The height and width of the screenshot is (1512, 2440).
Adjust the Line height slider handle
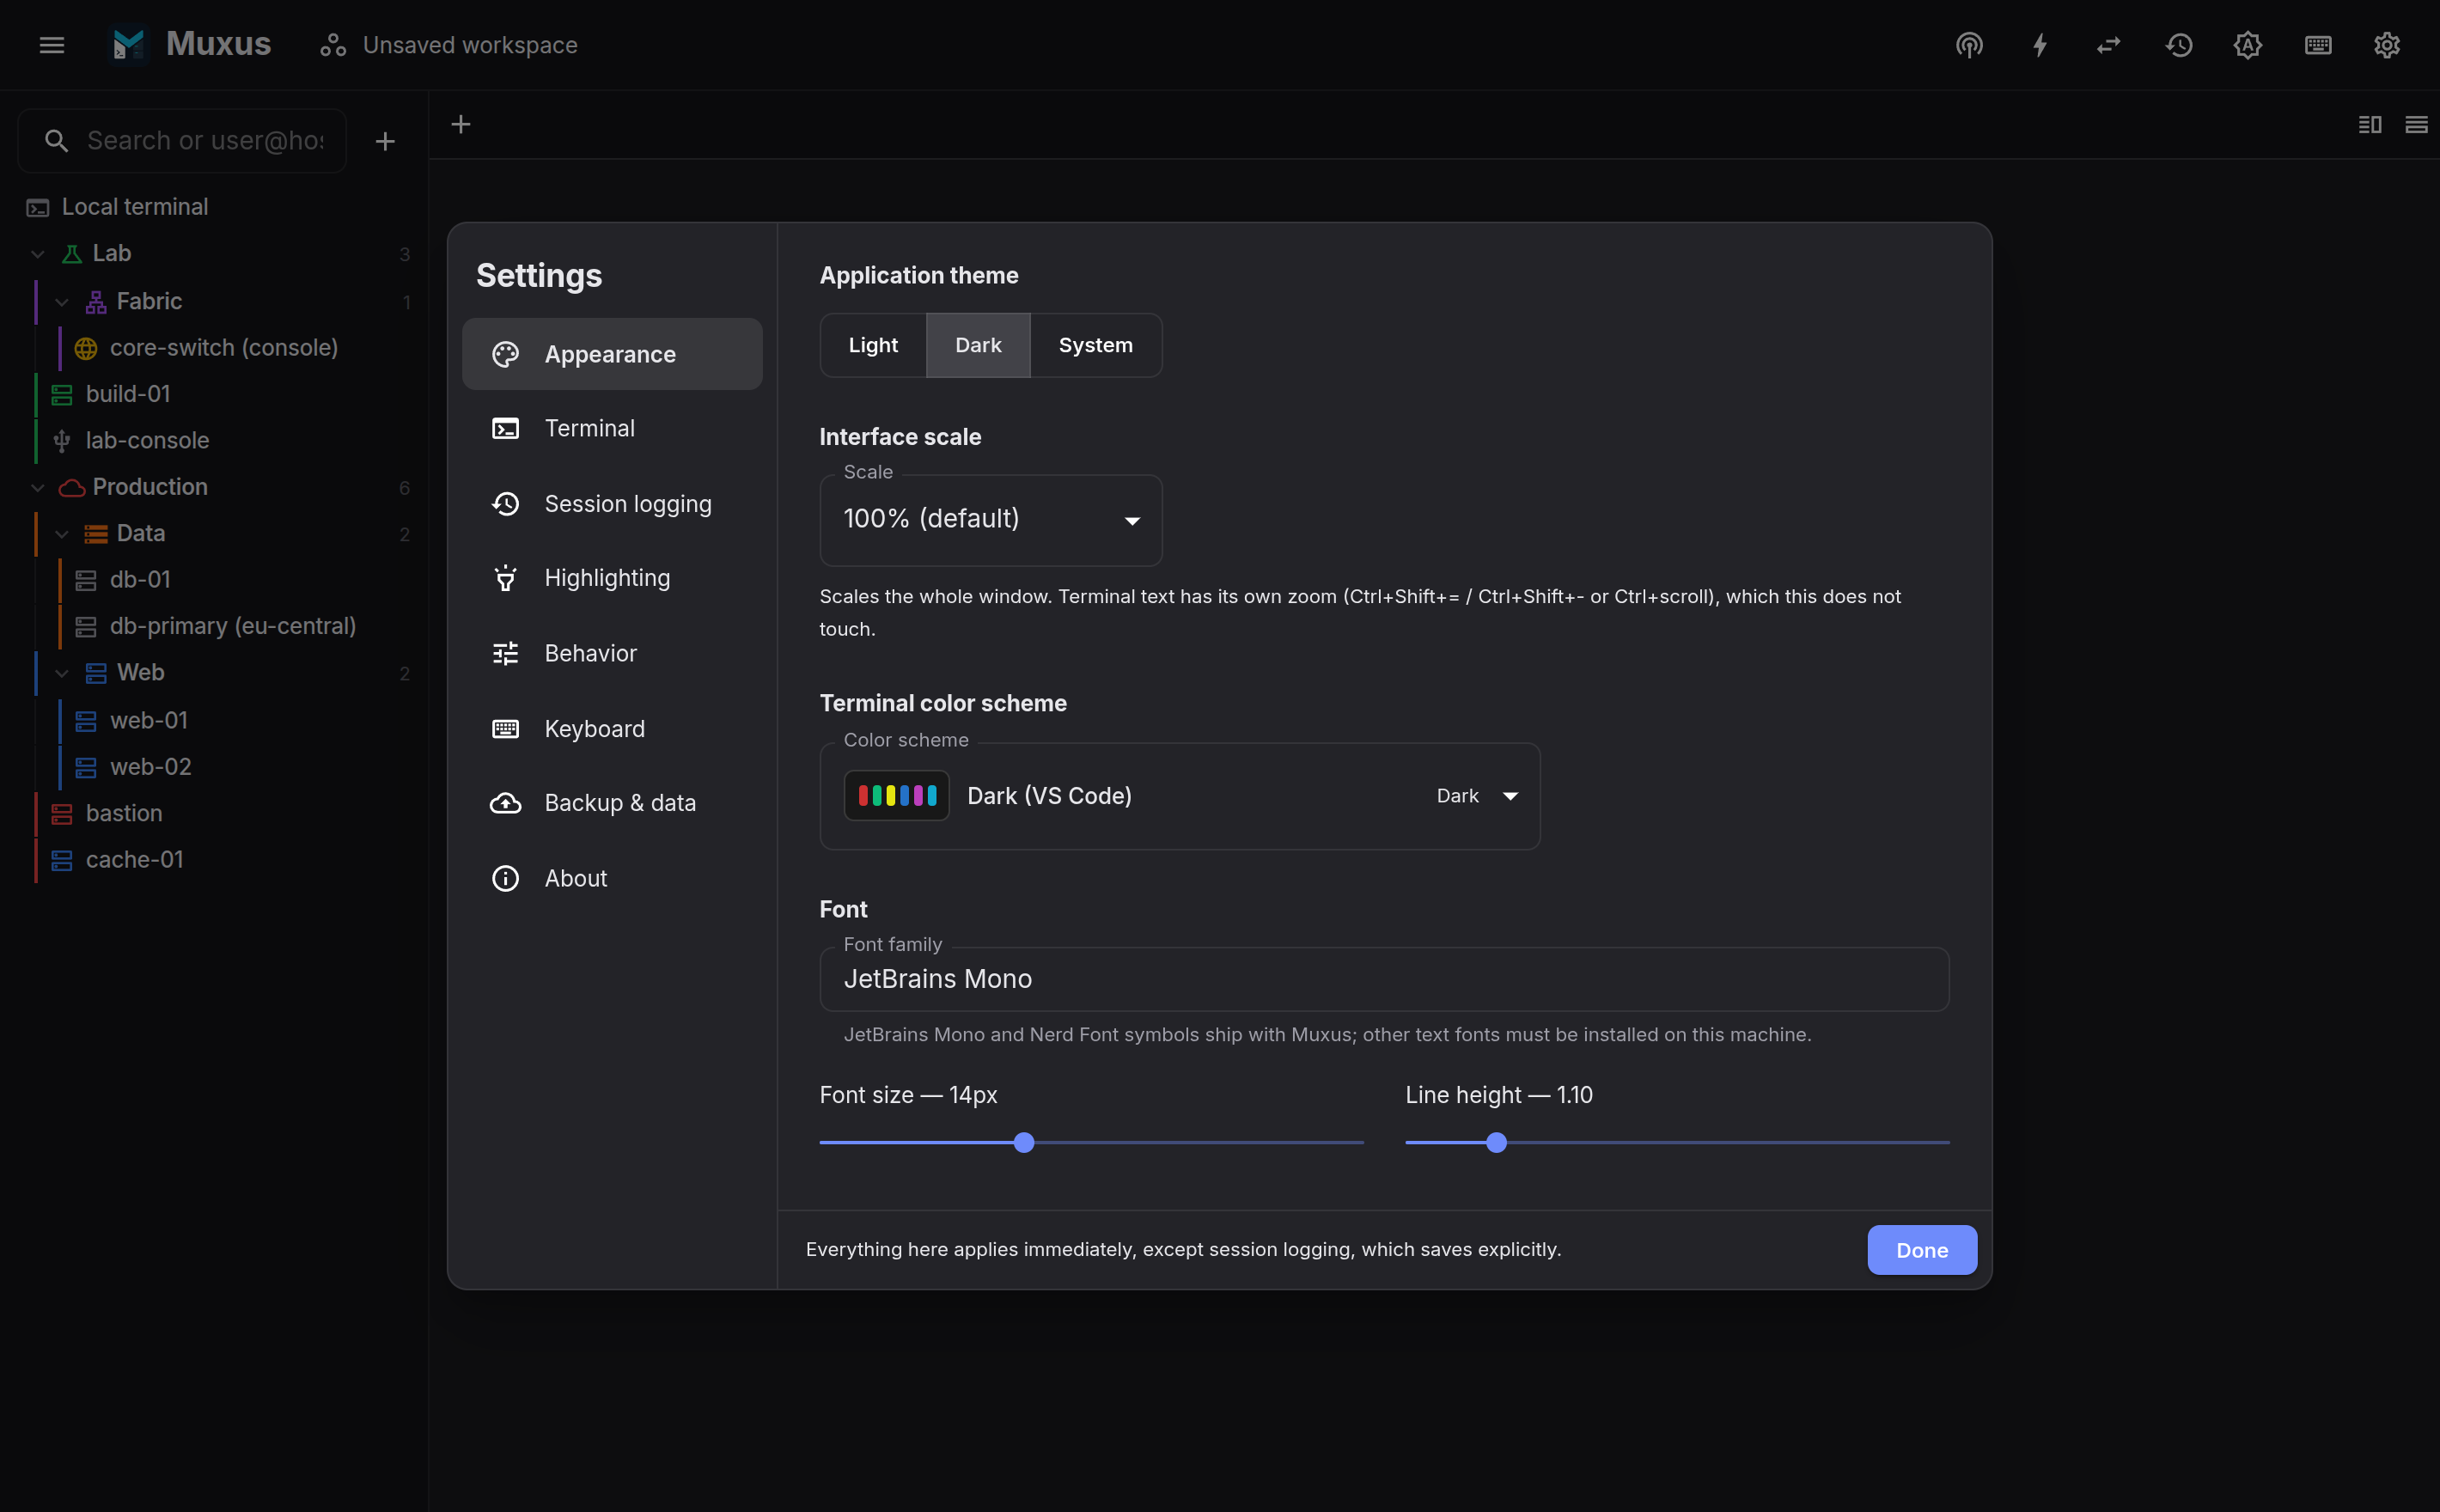(x=1496, y=1143)
